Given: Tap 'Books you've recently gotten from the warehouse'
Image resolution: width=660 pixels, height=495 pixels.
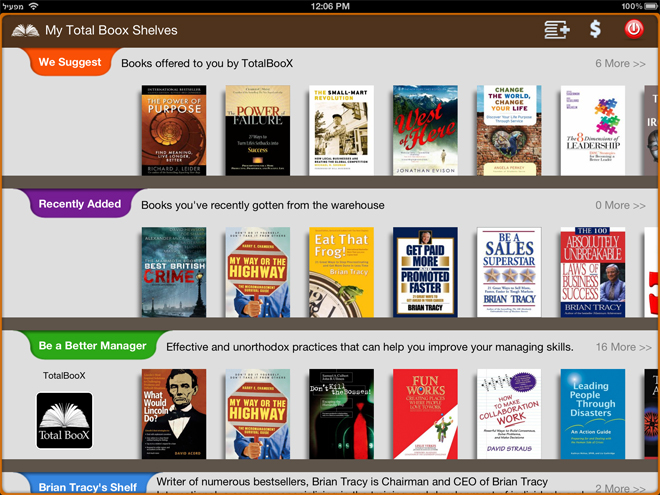Looking at the screenshot, I should click(263, 205).
